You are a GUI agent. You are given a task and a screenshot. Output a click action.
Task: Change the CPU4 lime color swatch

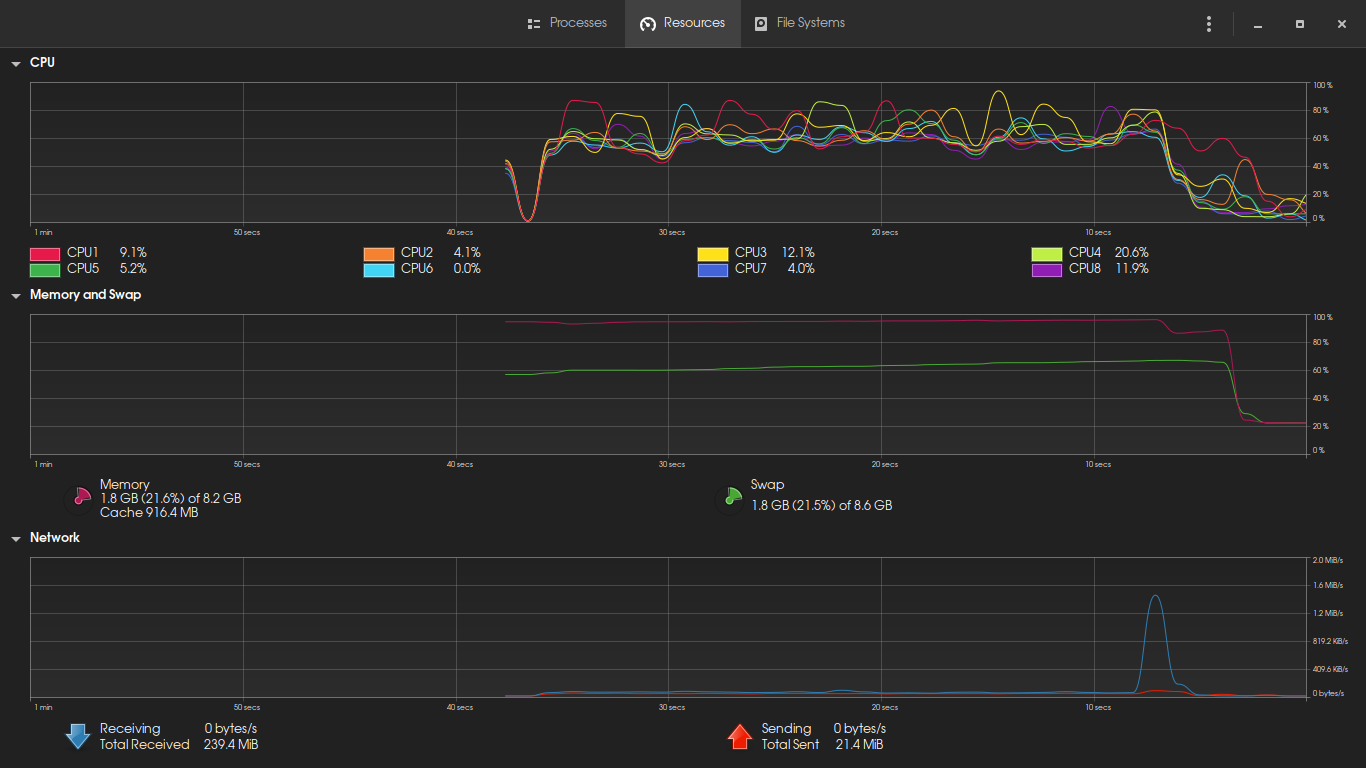(1047, 254)
